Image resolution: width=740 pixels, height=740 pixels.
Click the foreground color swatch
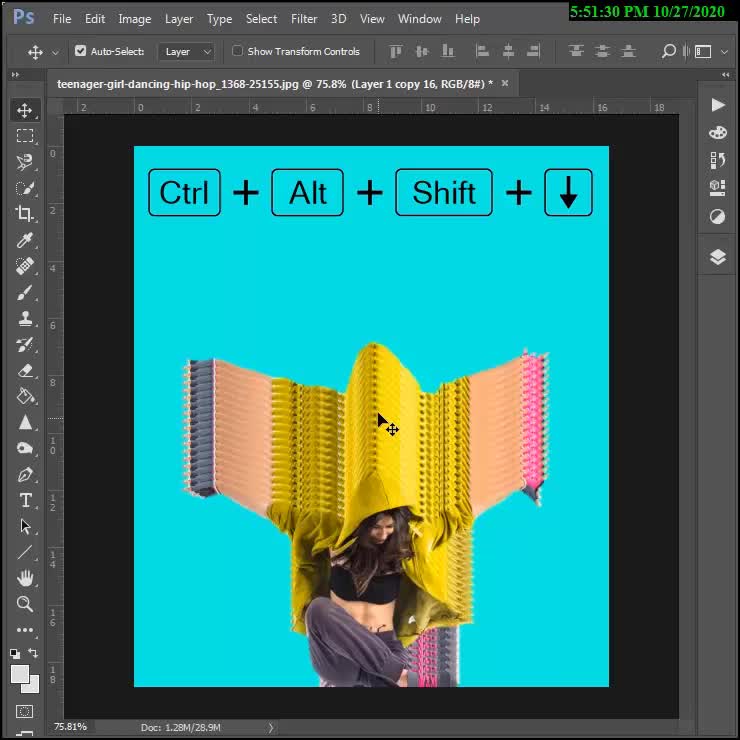20,674
